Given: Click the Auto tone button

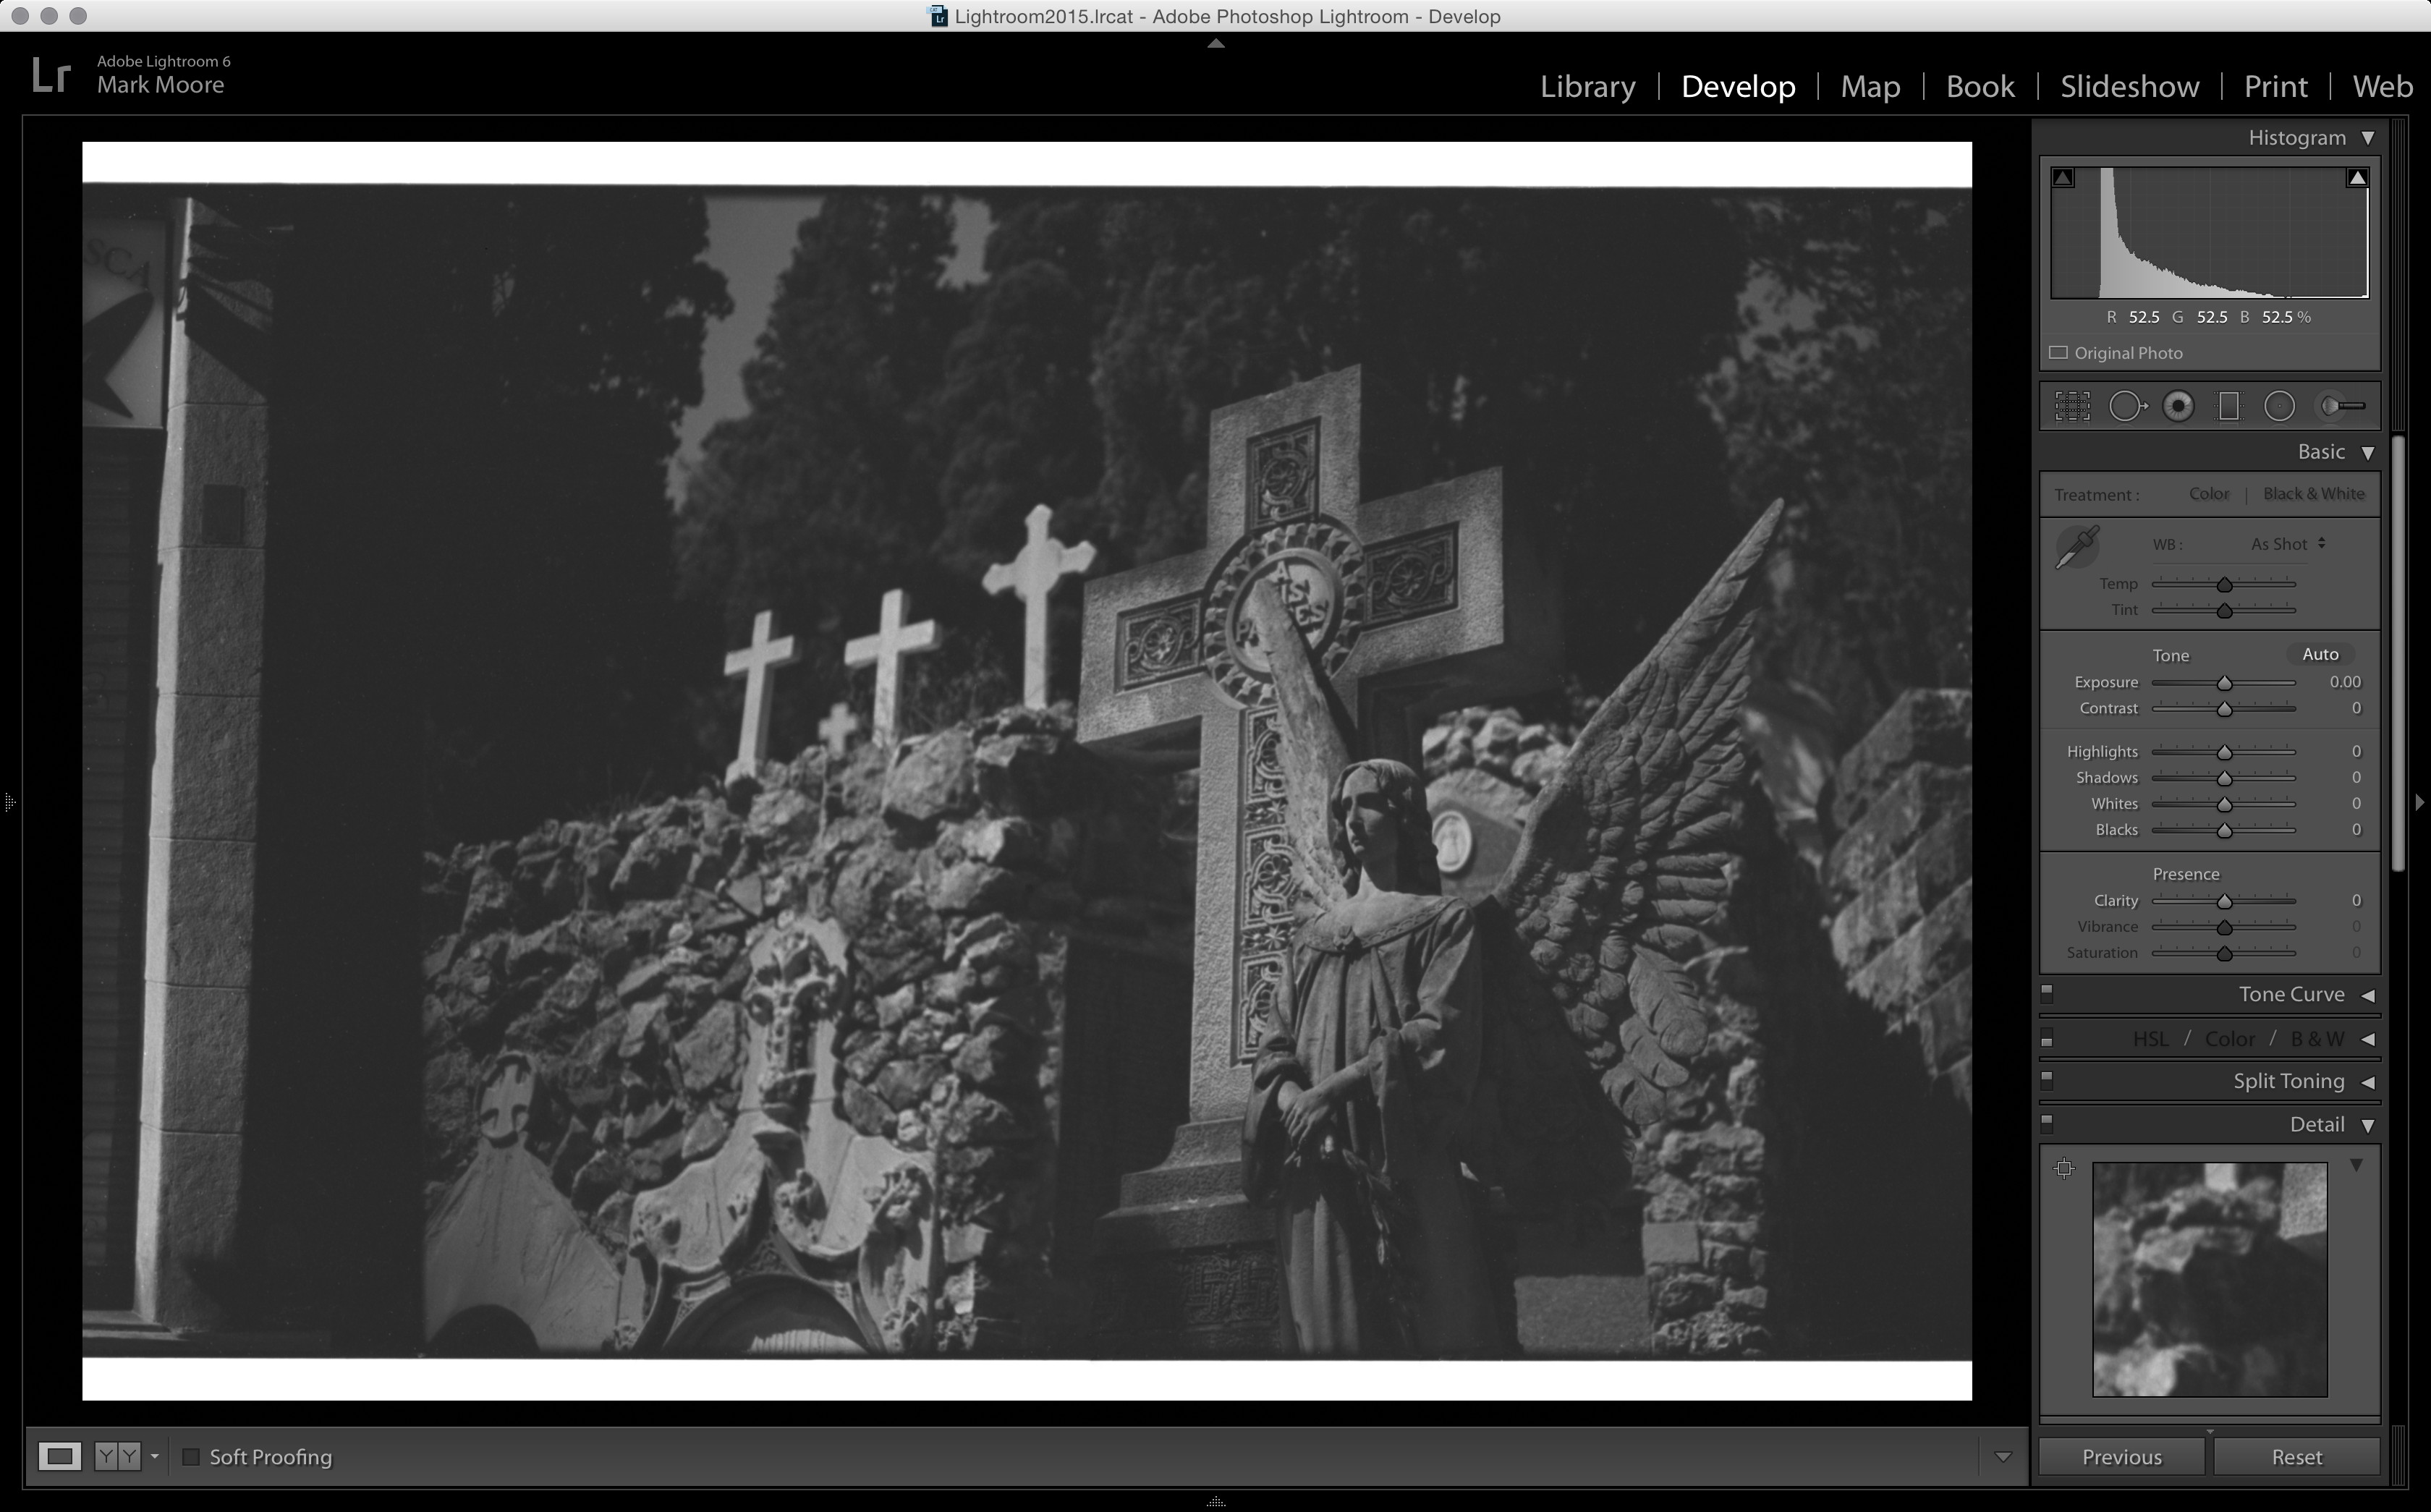Looking at the screenshot, I should pos(2320,654).
